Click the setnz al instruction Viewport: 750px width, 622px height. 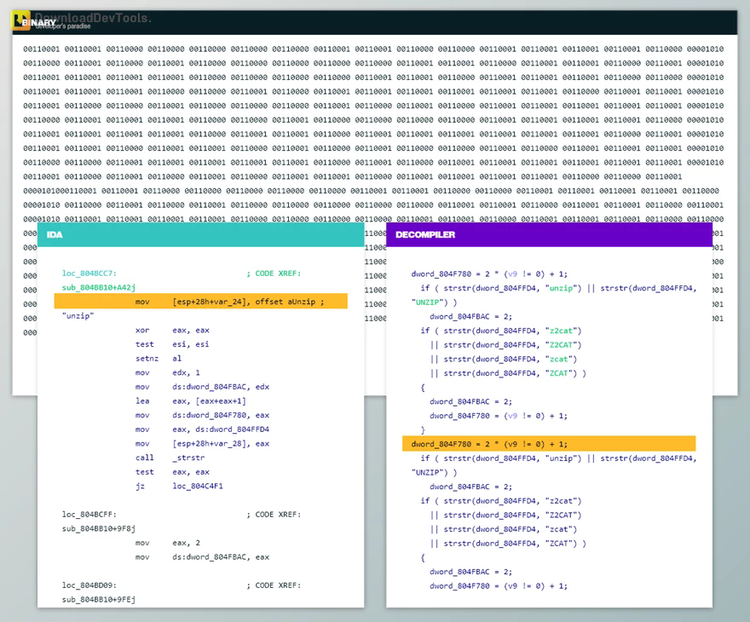point(158,358)
